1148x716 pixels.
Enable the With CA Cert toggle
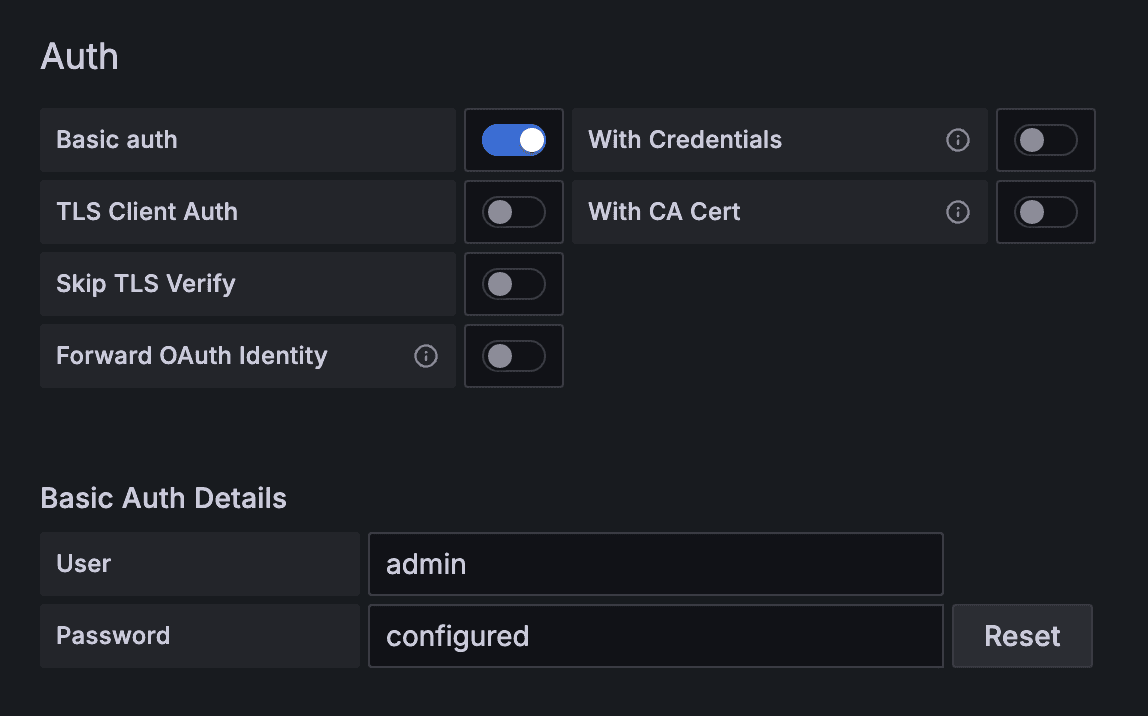(1046, 212)
